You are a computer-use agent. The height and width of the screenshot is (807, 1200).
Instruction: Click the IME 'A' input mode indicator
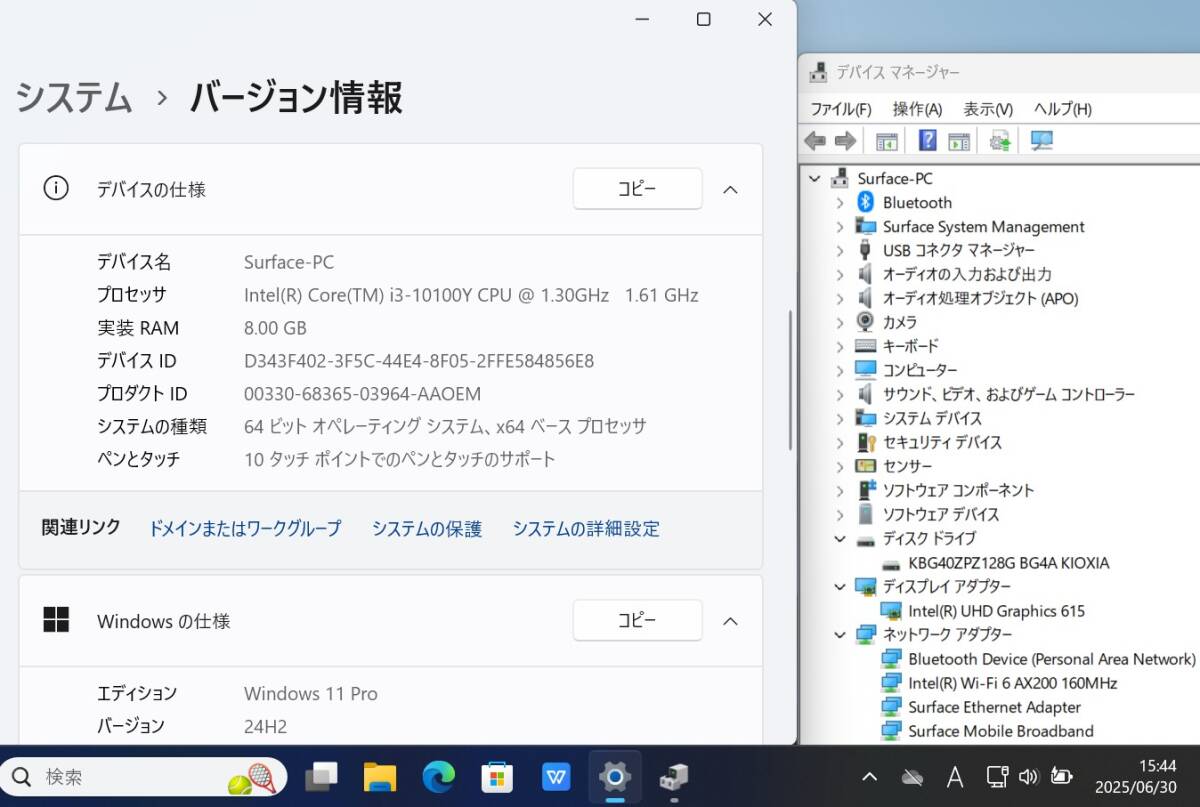[x=955, y=777]
